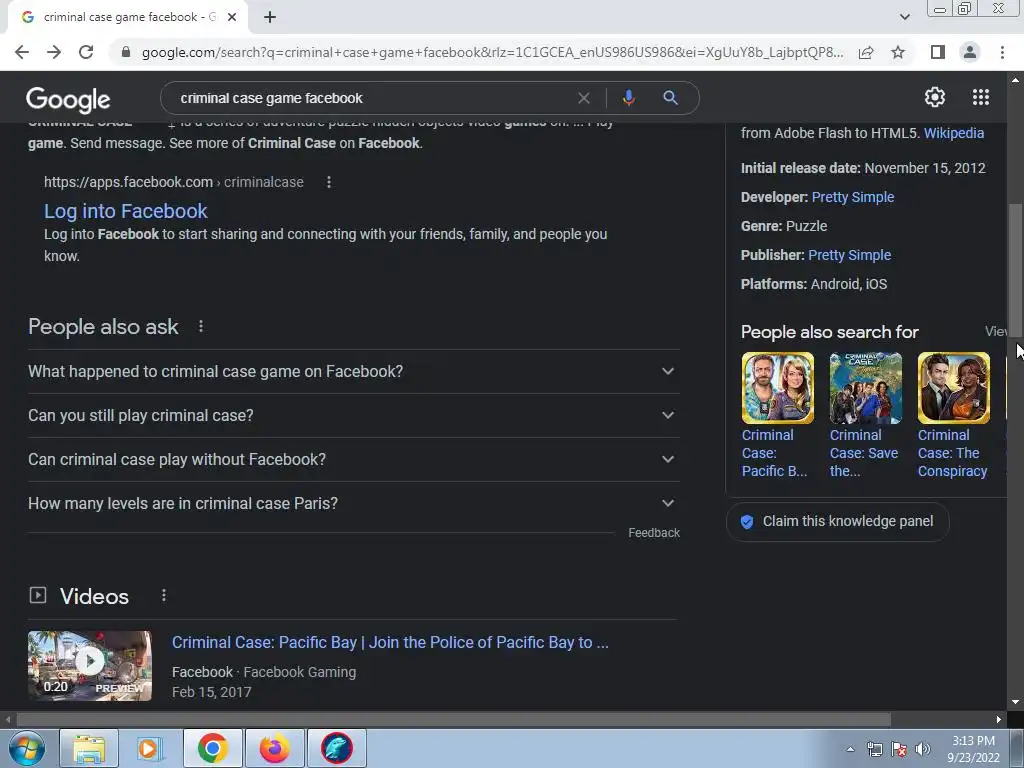Click the 'Genre: Puzzle' text
Image resolution: width=1024 pixels, height=768 pixels.
tap(784, 227)
